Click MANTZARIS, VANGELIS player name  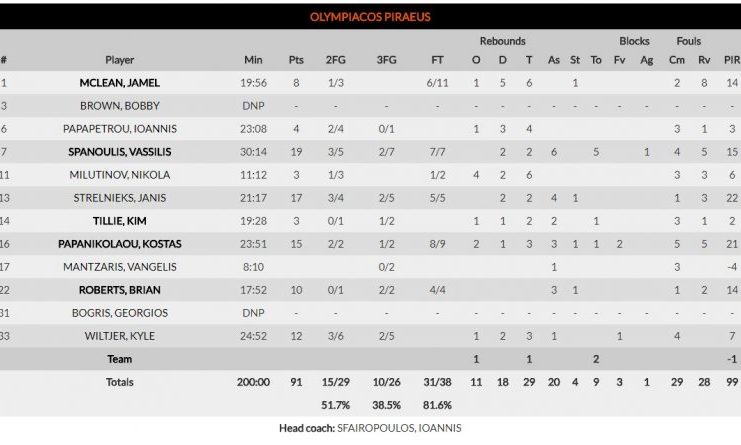click(119, 267)
